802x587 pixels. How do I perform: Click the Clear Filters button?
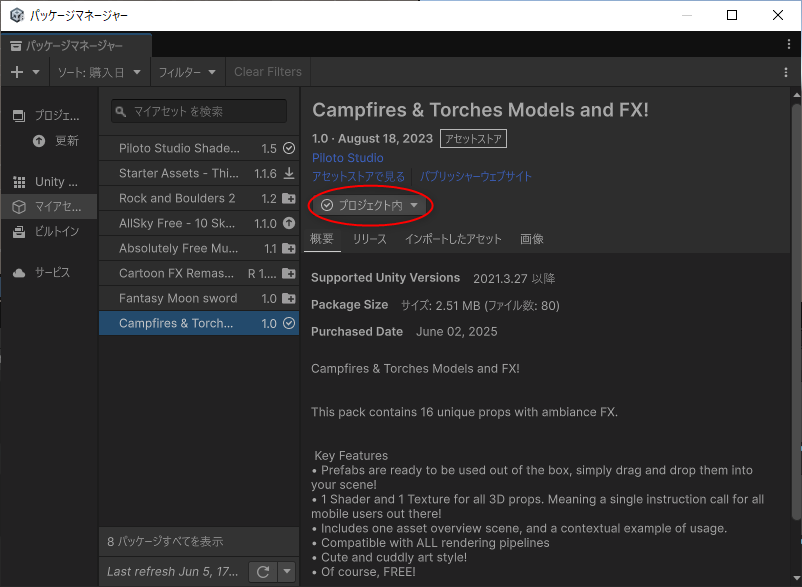click(x=268, y=72)
